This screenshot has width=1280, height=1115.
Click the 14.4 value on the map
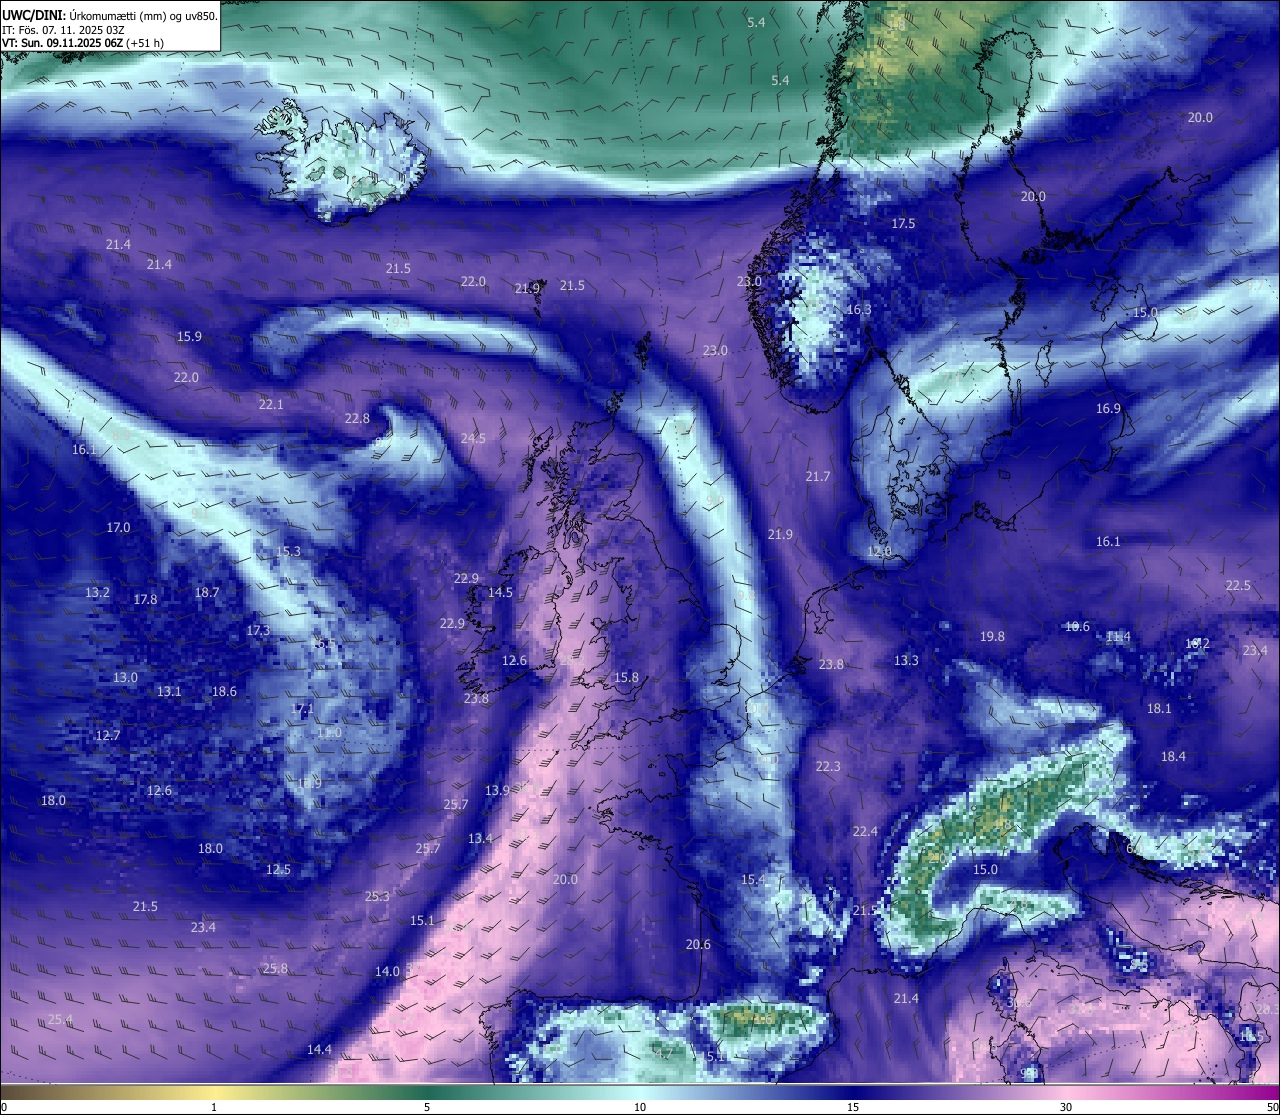coord(319,1050)
